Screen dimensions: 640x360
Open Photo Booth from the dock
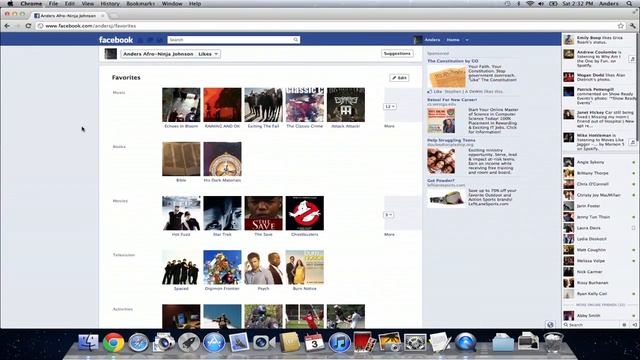point(364,342)
